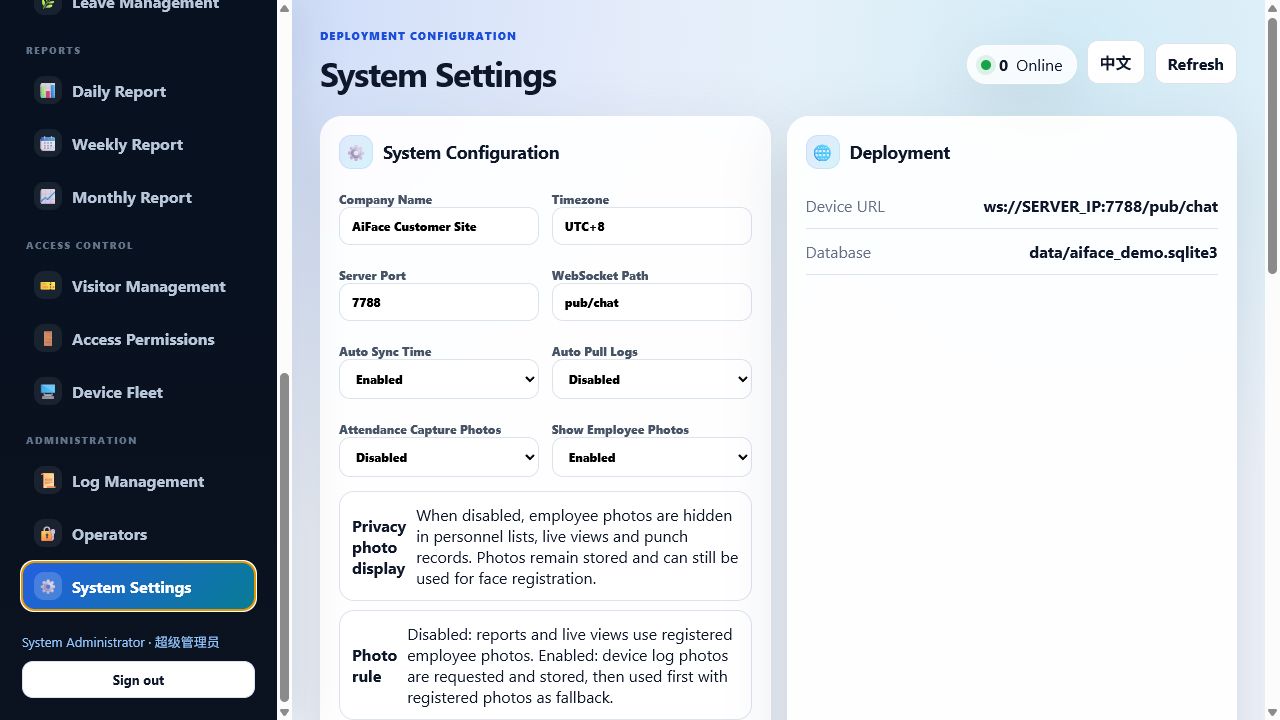Open the Auto Sync Time dropdown

[x=439, y=379]
